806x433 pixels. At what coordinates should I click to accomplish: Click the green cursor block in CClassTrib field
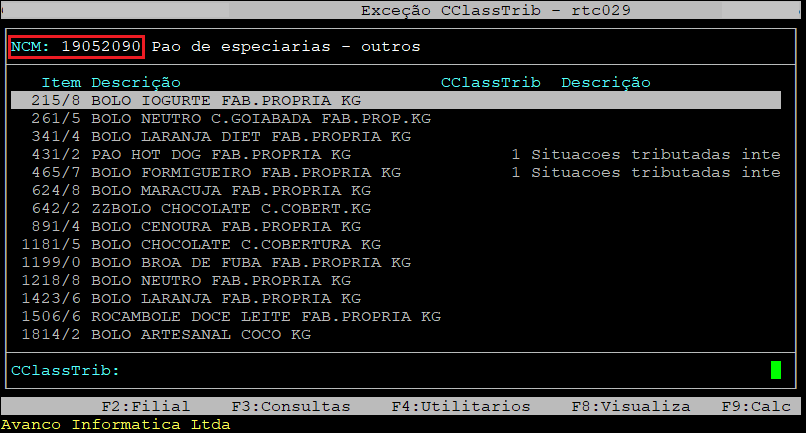[775, 371]
